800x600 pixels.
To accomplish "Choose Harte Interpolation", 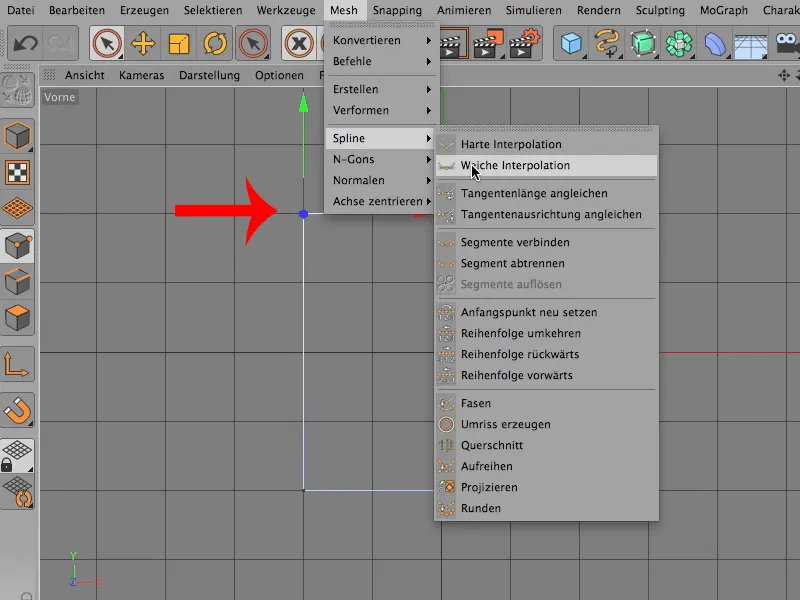I will [546, 144].
